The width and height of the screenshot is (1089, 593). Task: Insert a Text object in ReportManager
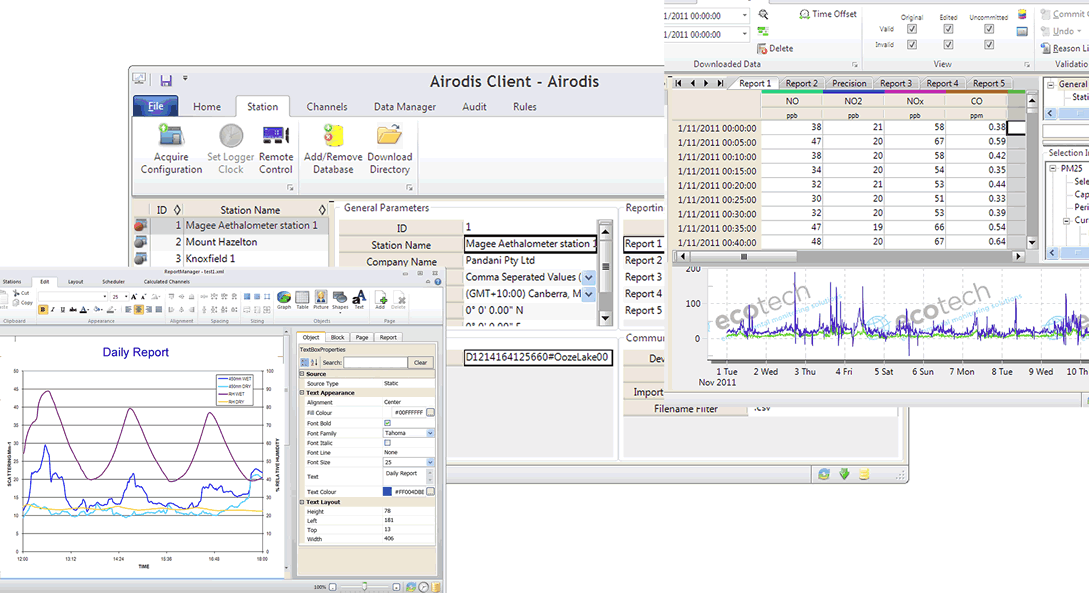(x=359, y=298)
